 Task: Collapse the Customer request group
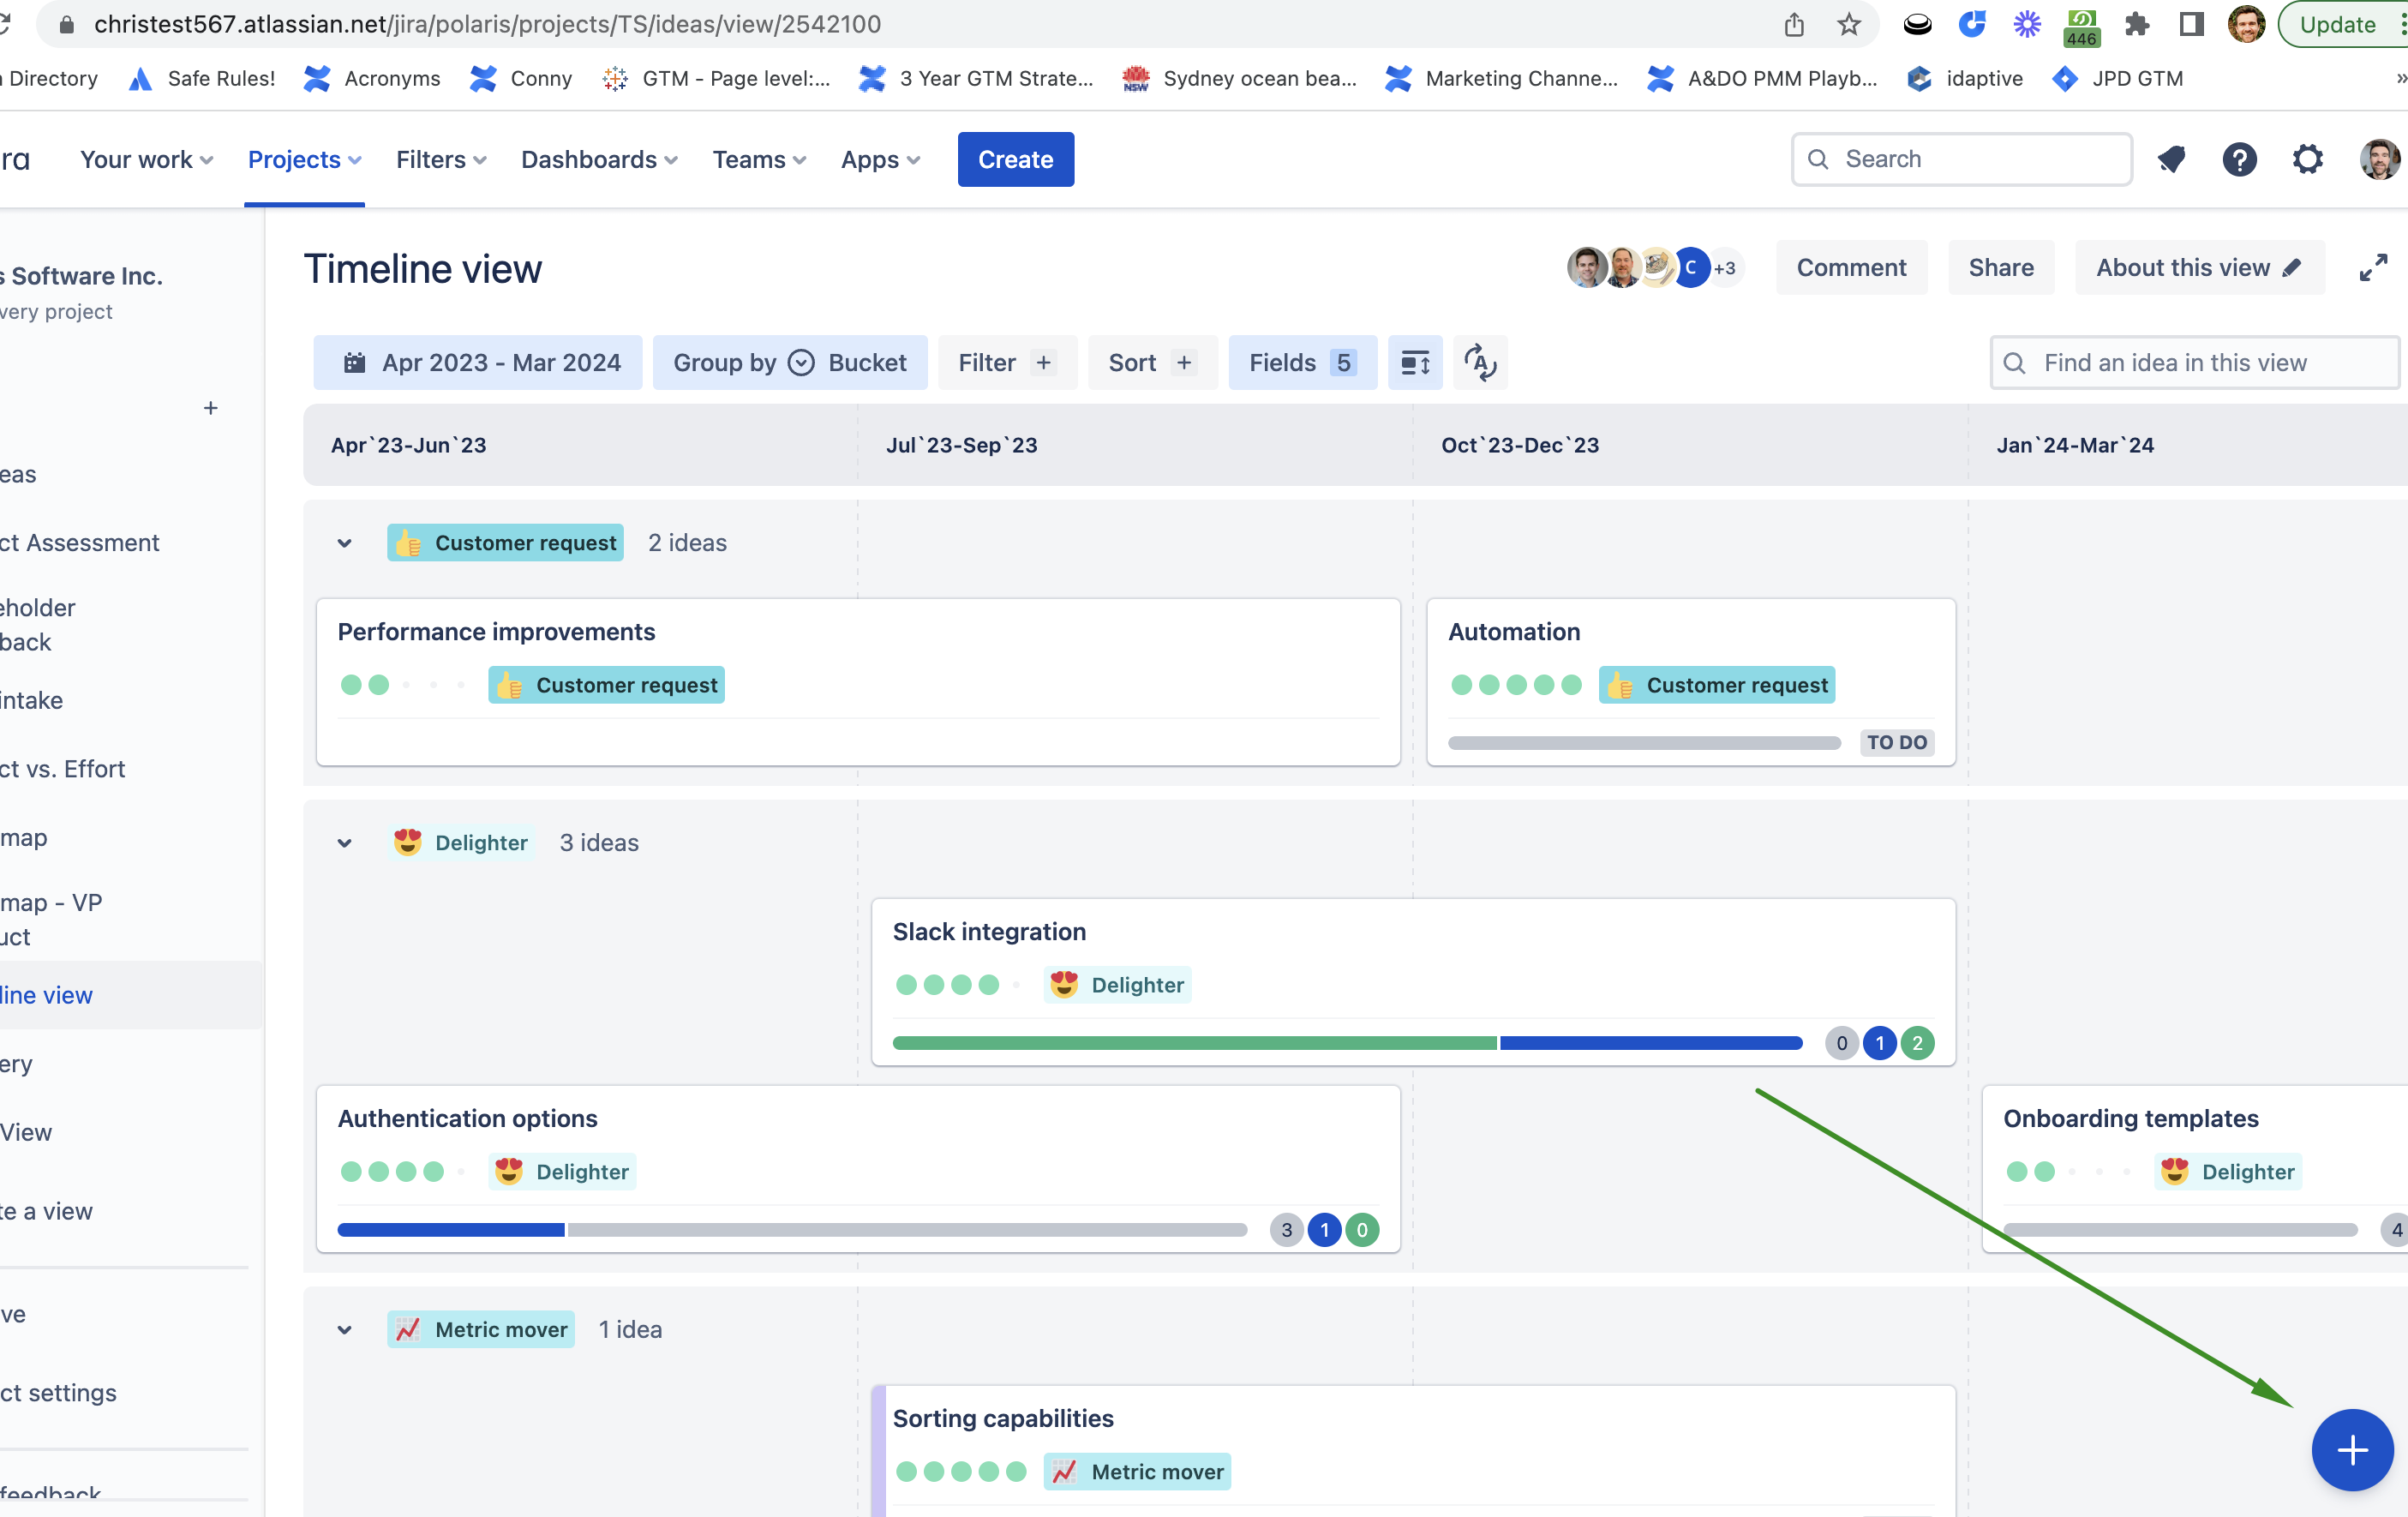pyautogui.click(x=345, y=543)
